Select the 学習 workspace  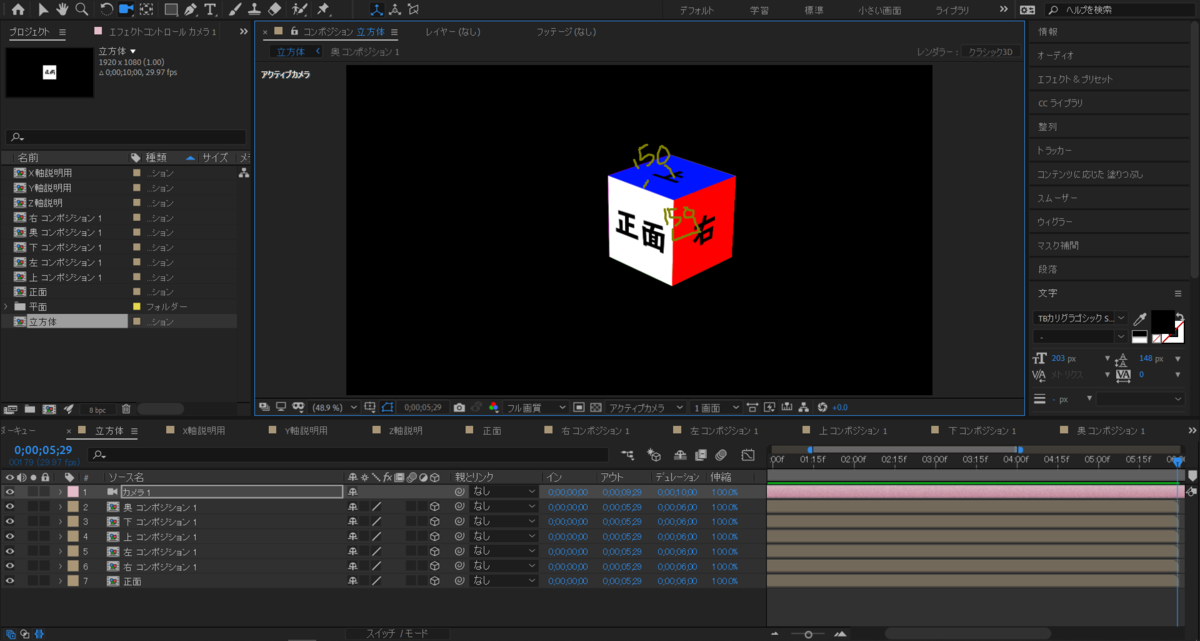[x=759, y=10]
